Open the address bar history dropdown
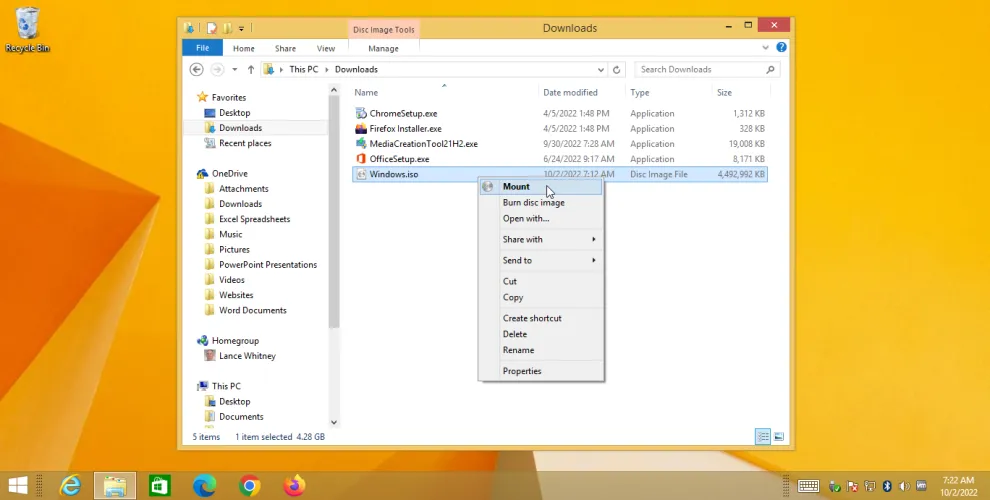Screen dimensions: 990x500 600,70
